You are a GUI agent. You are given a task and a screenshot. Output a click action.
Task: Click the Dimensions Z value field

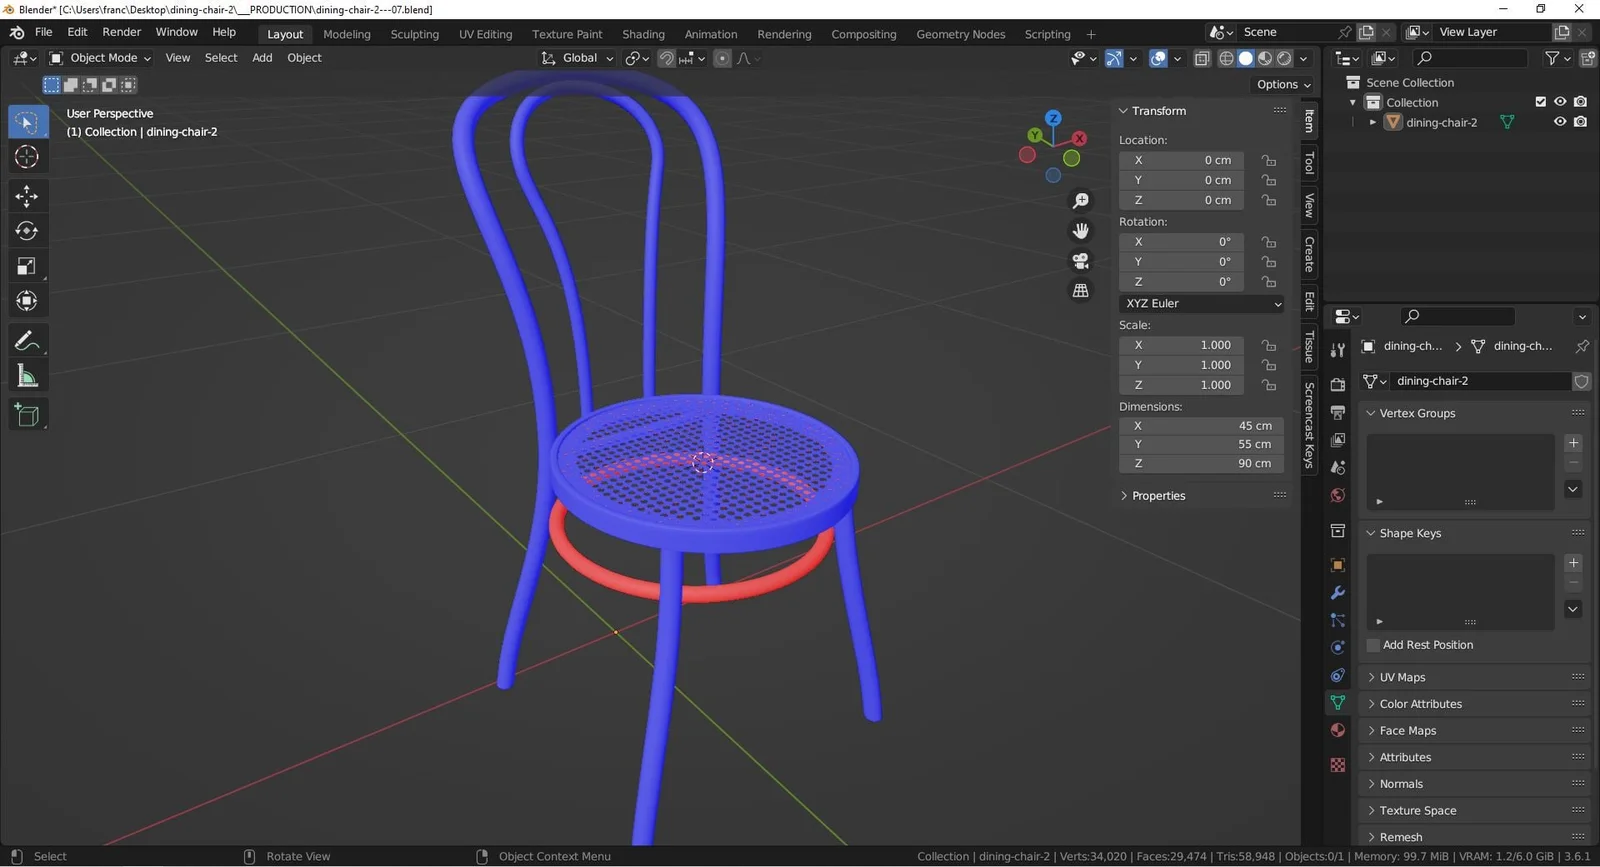tap(1200, 463)
